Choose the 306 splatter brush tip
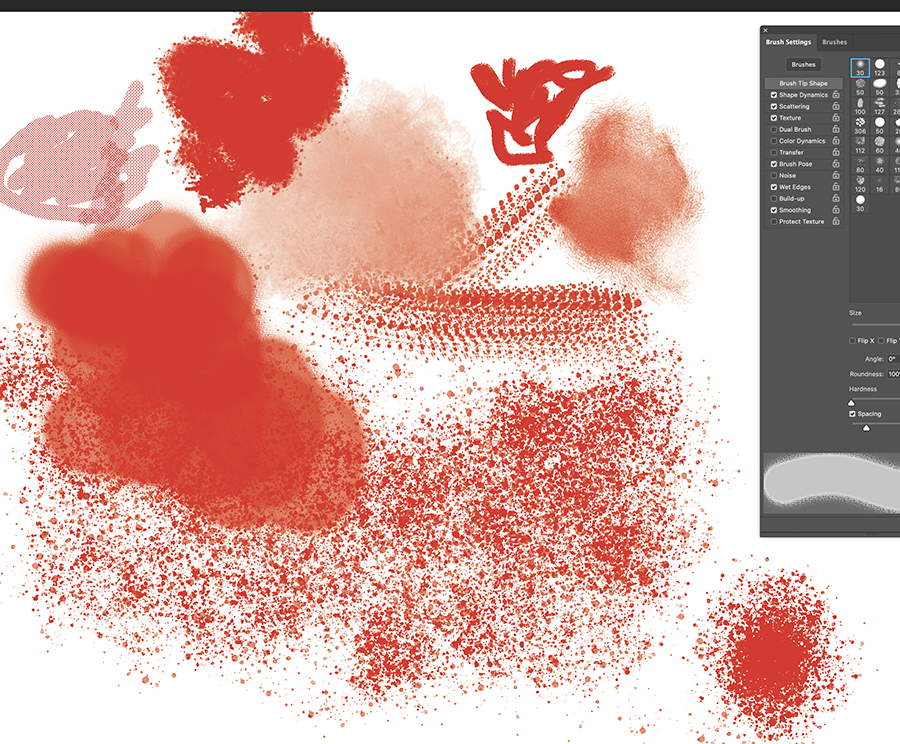Viewport: 900px width, 744px height. pos(860,126)
